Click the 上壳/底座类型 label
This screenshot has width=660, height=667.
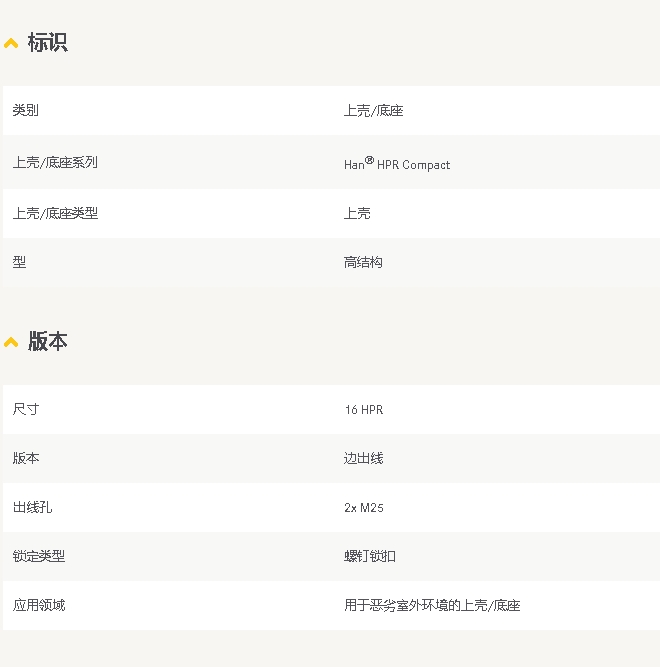[55, 213]
